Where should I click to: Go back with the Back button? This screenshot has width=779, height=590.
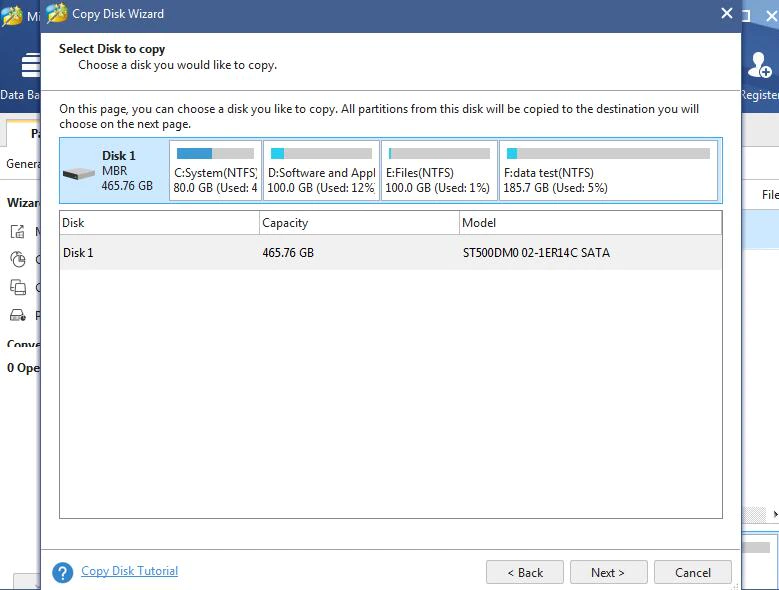click(525, 573)
